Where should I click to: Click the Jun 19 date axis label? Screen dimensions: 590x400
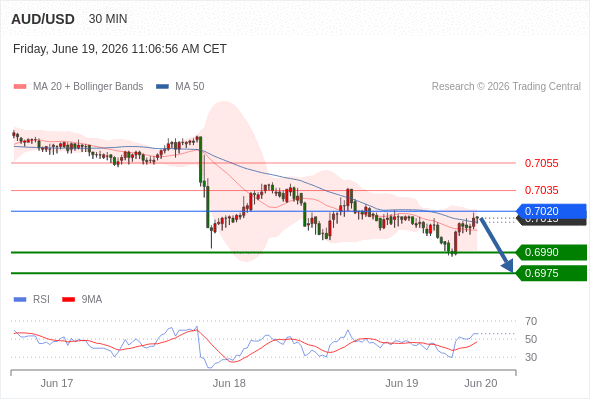(401, 383)
